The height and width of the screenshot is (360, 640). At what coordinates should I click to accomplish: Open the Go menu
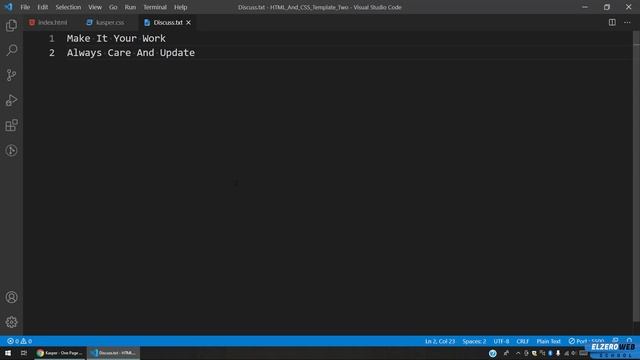pos(113,7)
